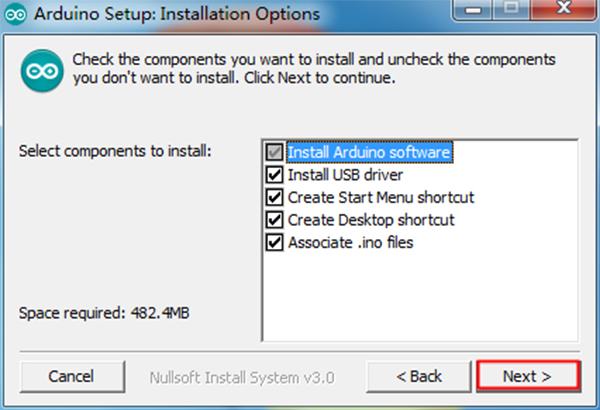Image resolution: width=600 pixels, height=410 pixels.
Task: Highlight the "Associate .ino files" list item text
Action: tap(350, 242)
